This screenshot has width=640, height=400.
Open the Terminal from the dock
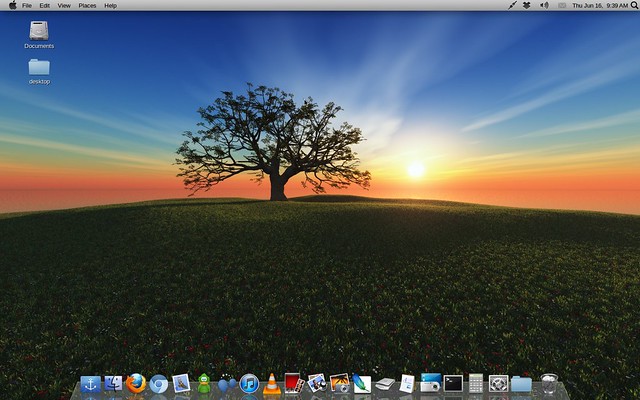tap(453, 384)
